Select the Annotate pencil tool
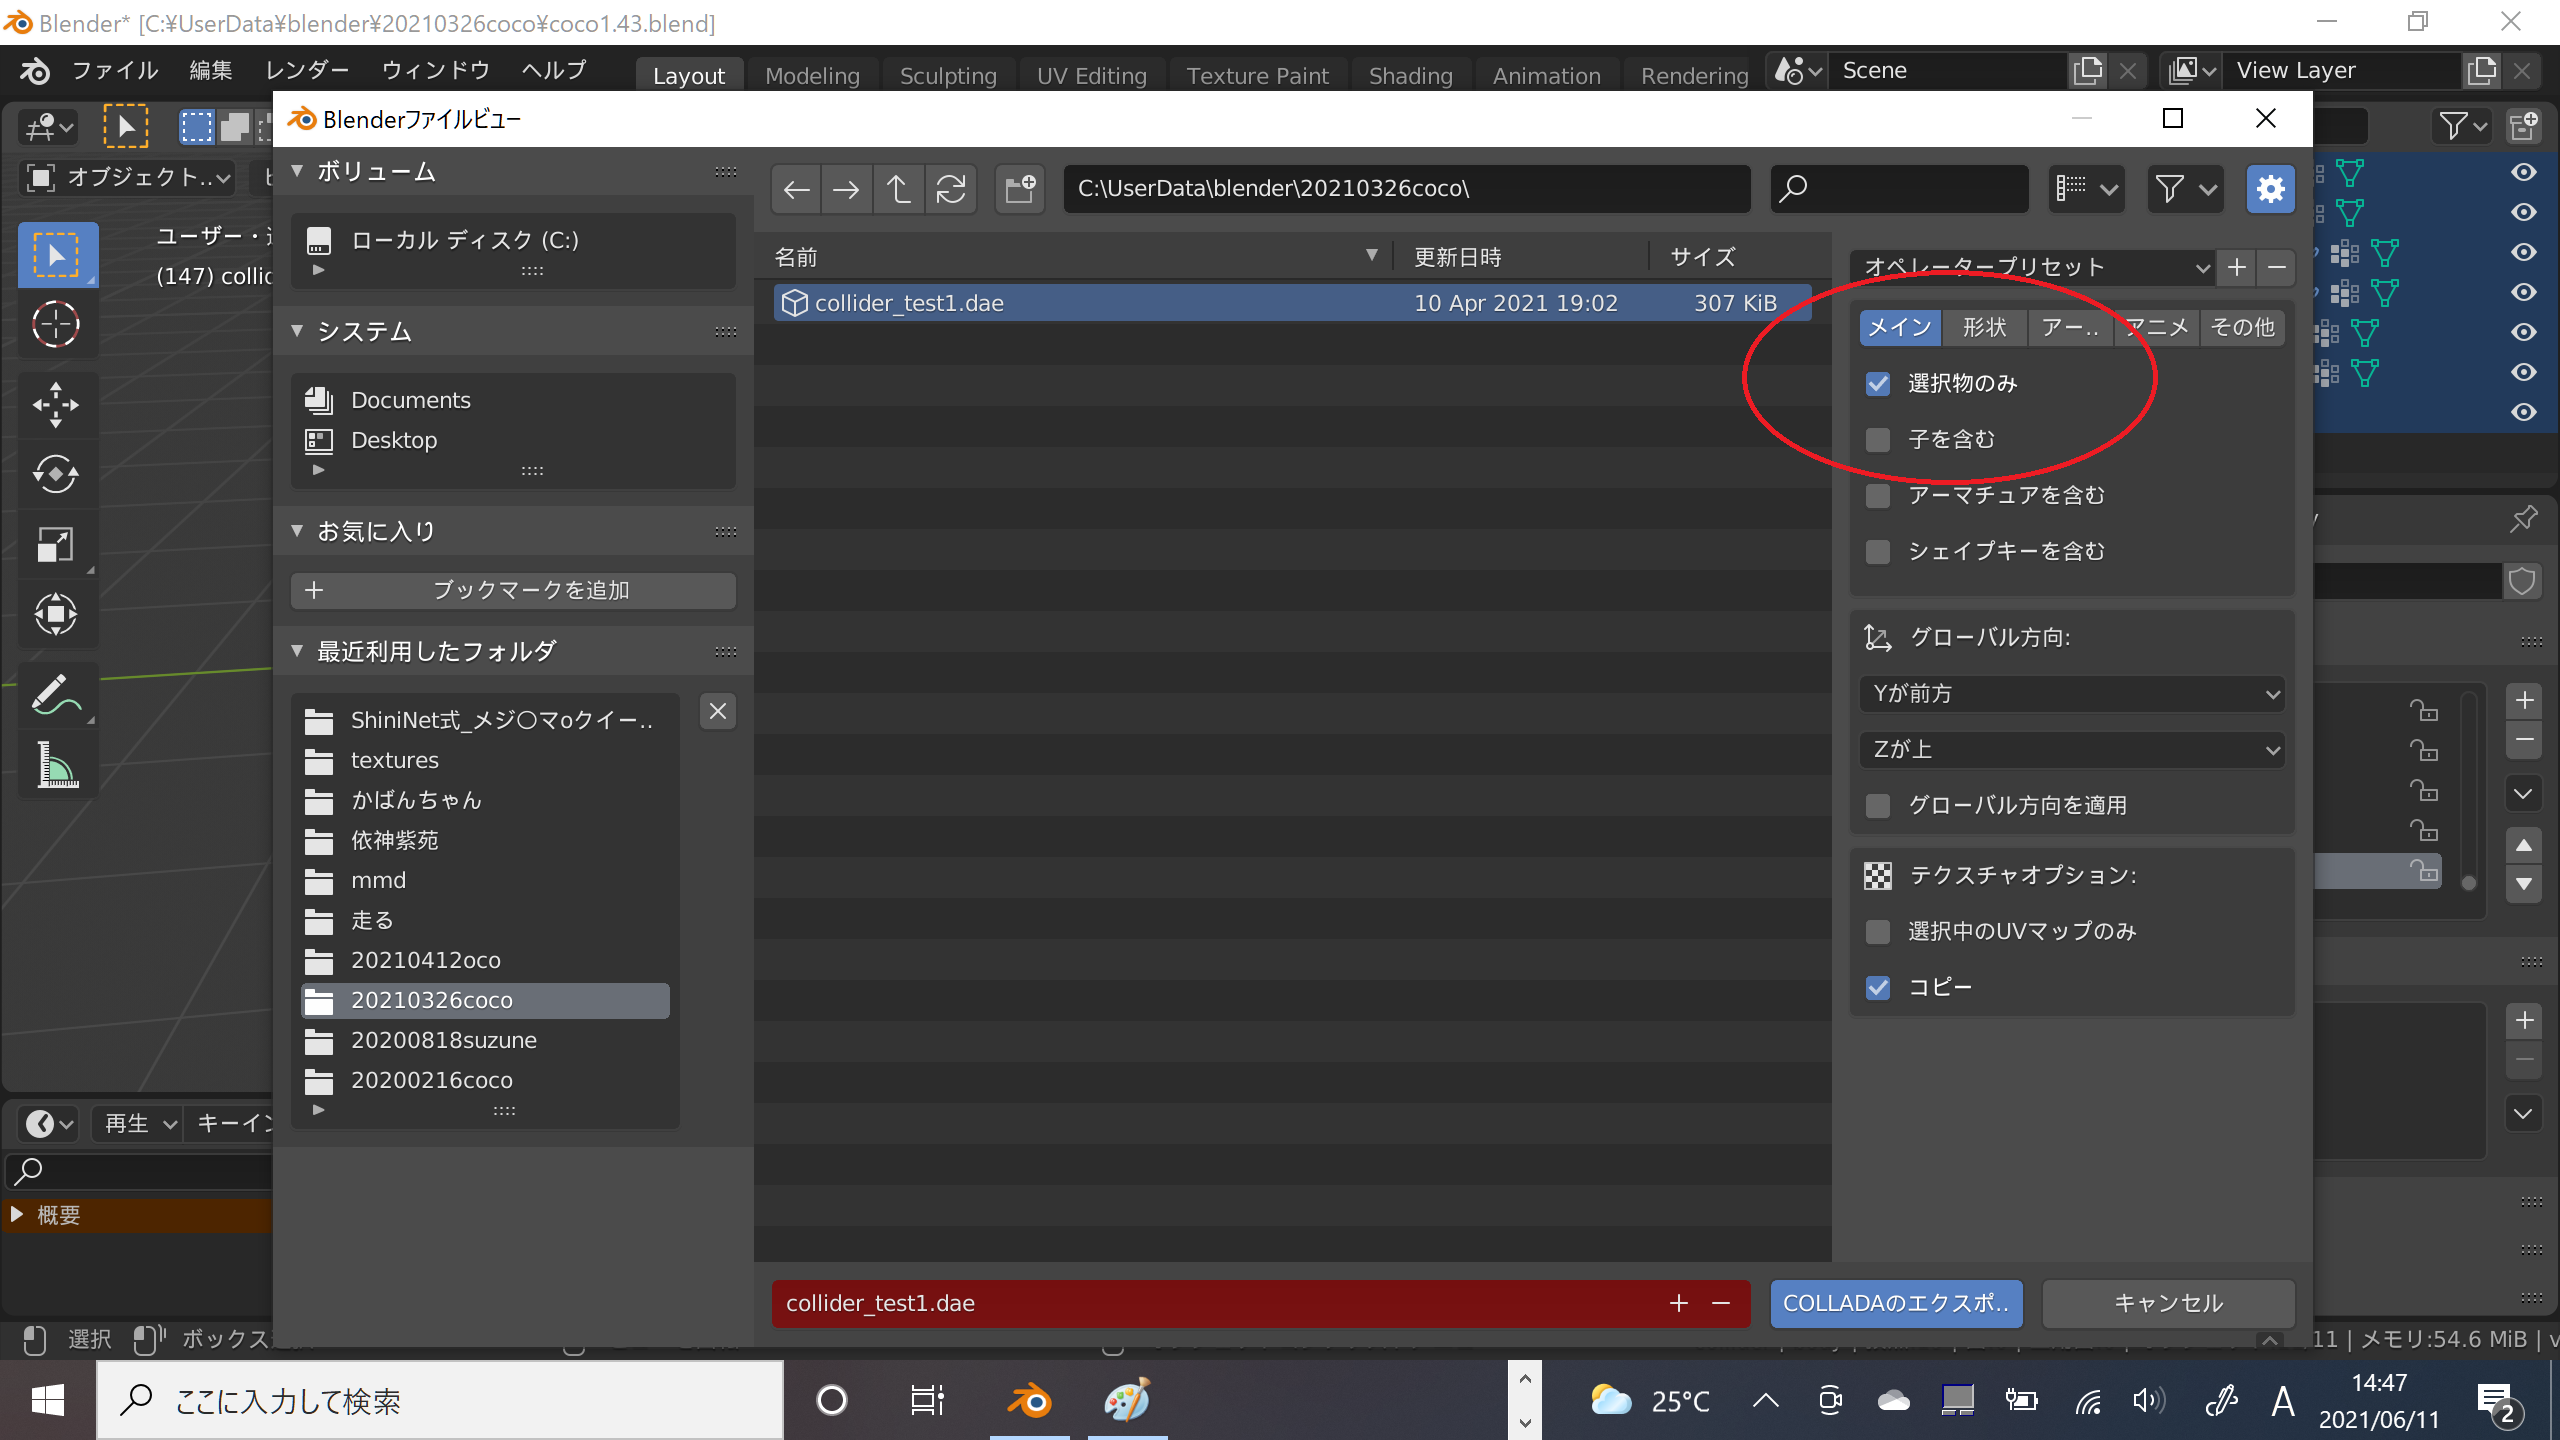 56,694
